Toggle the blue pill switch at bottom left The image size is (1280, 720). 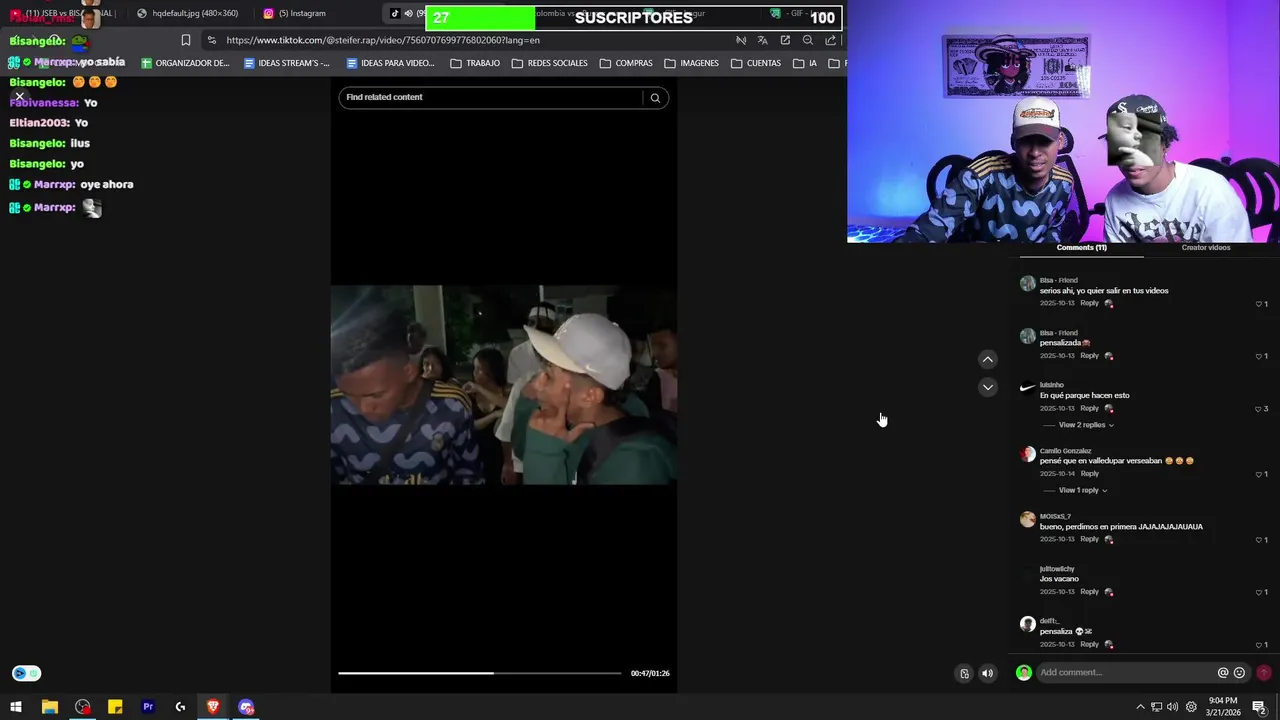click(26, 674)
